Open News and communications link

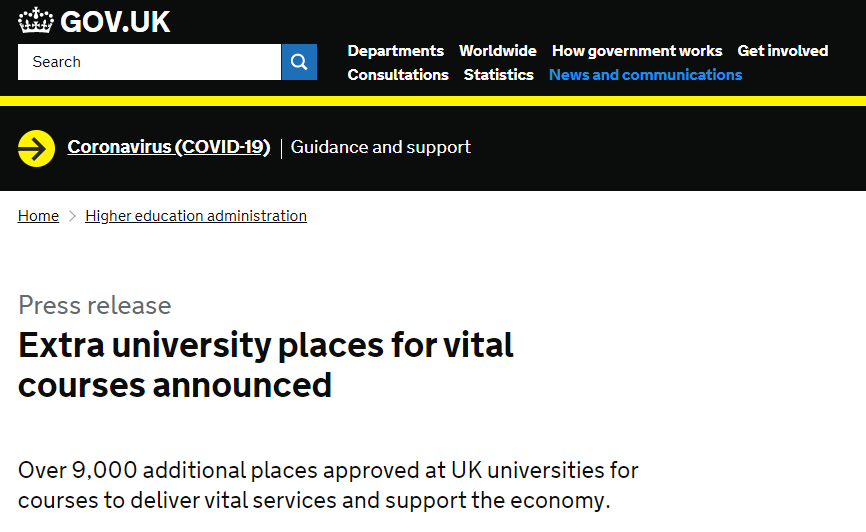pos(645,75)
